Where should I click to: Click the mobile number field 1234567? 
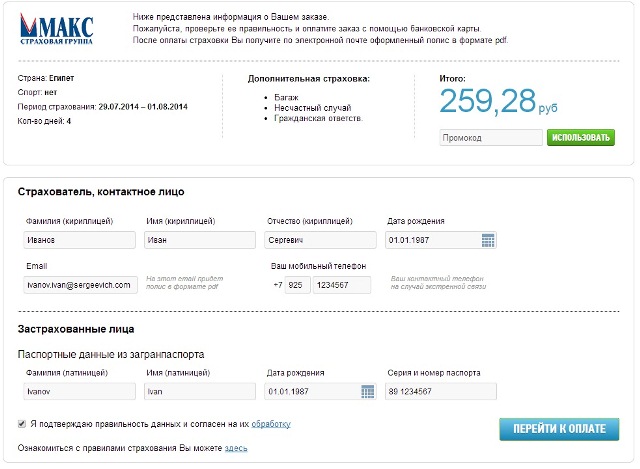pos(340,285)
